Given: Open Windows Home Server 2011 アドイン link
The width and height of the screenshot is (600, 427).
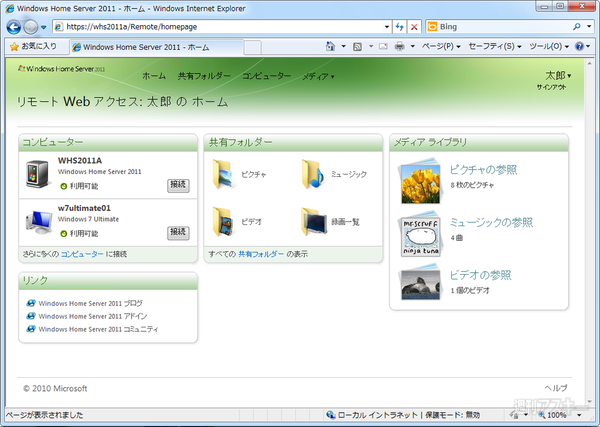Looking at the screenshot, I should pyautogui.click(x=93, y=316).
